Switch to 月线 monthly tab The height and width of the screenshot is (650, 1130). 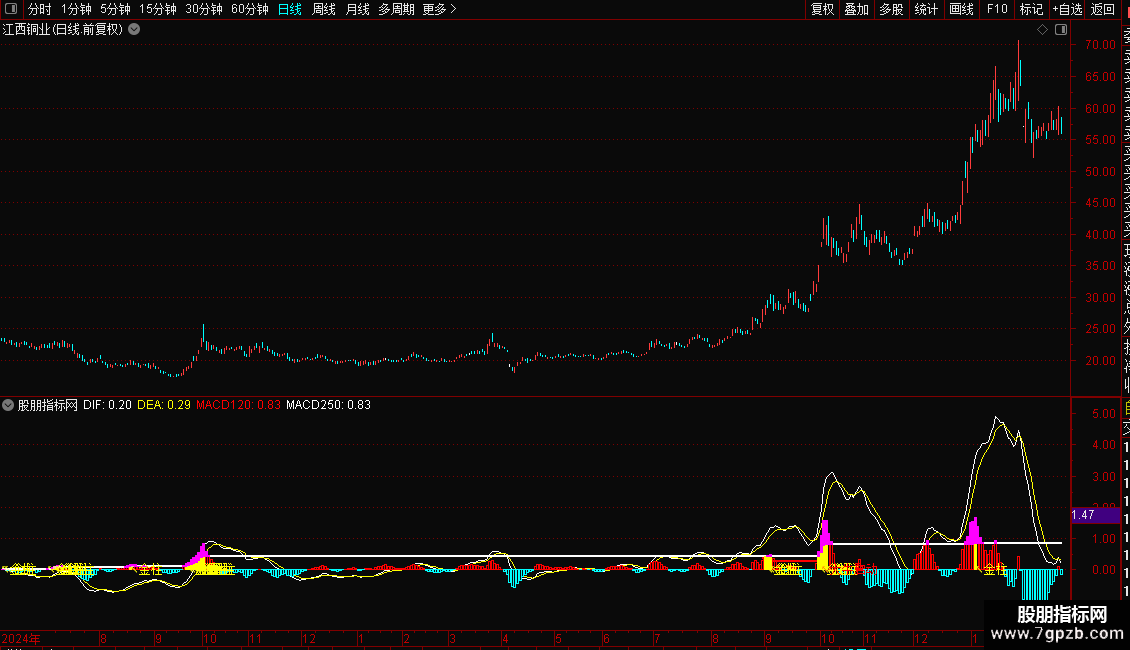tap(357, 9)
